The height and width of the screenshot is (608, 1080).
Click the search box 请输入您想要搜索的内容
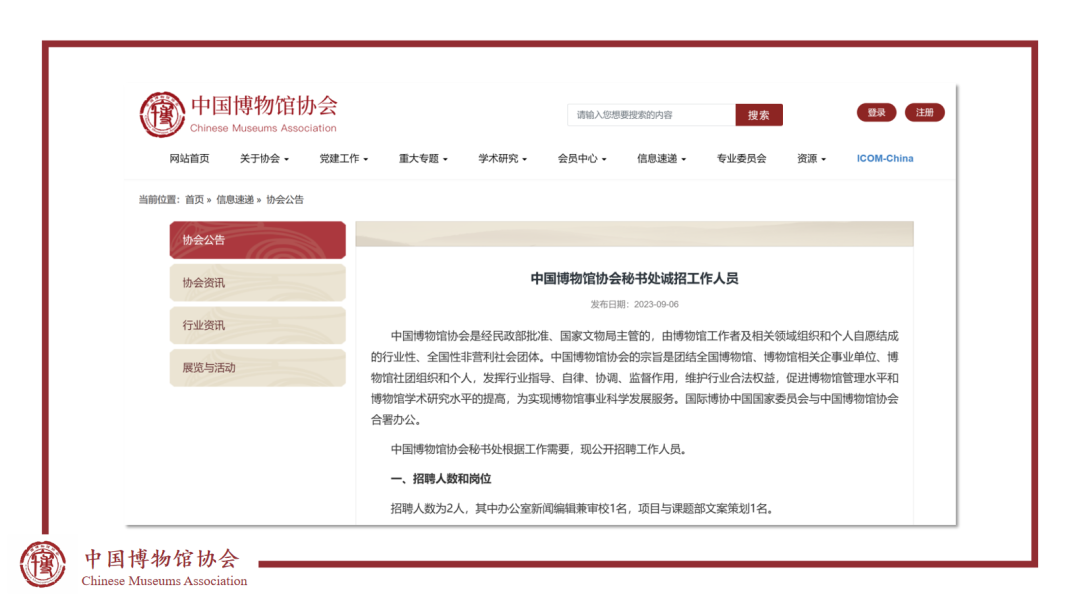point(651,115)
